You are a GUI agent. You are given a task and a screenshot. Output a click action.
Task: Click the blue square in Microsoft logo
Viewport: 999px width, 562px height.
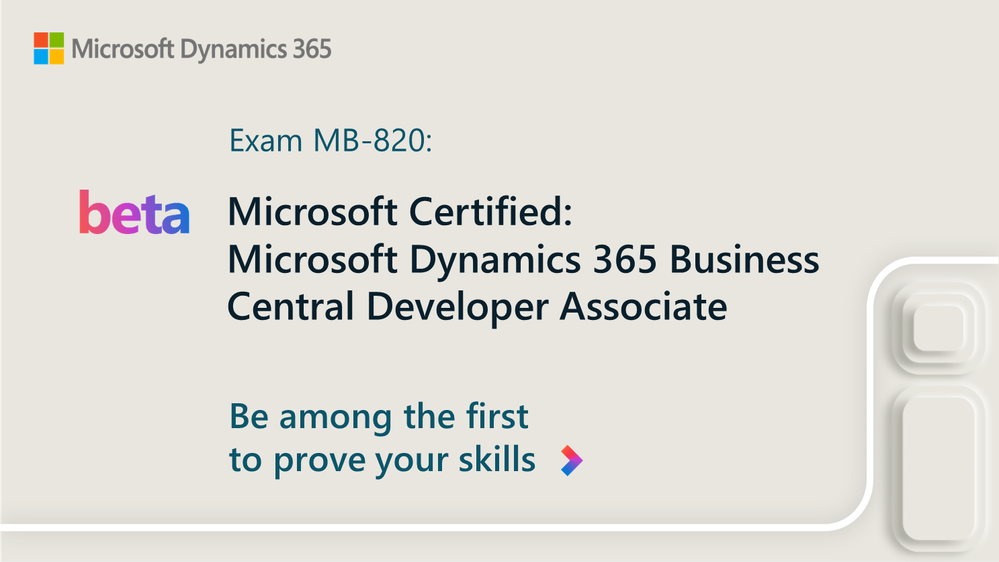click(x=40, y=56)
